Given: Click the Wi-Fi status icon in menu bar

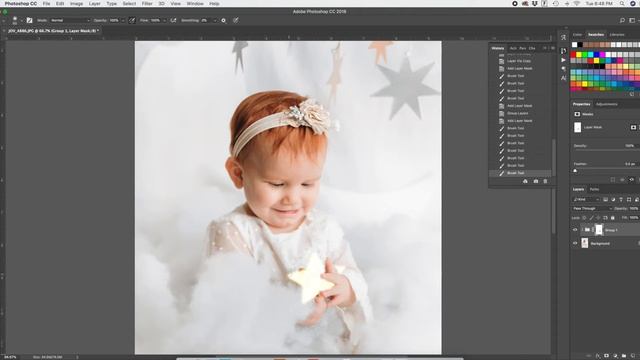Looking at the screenshot, I should [x=577, y=4].
